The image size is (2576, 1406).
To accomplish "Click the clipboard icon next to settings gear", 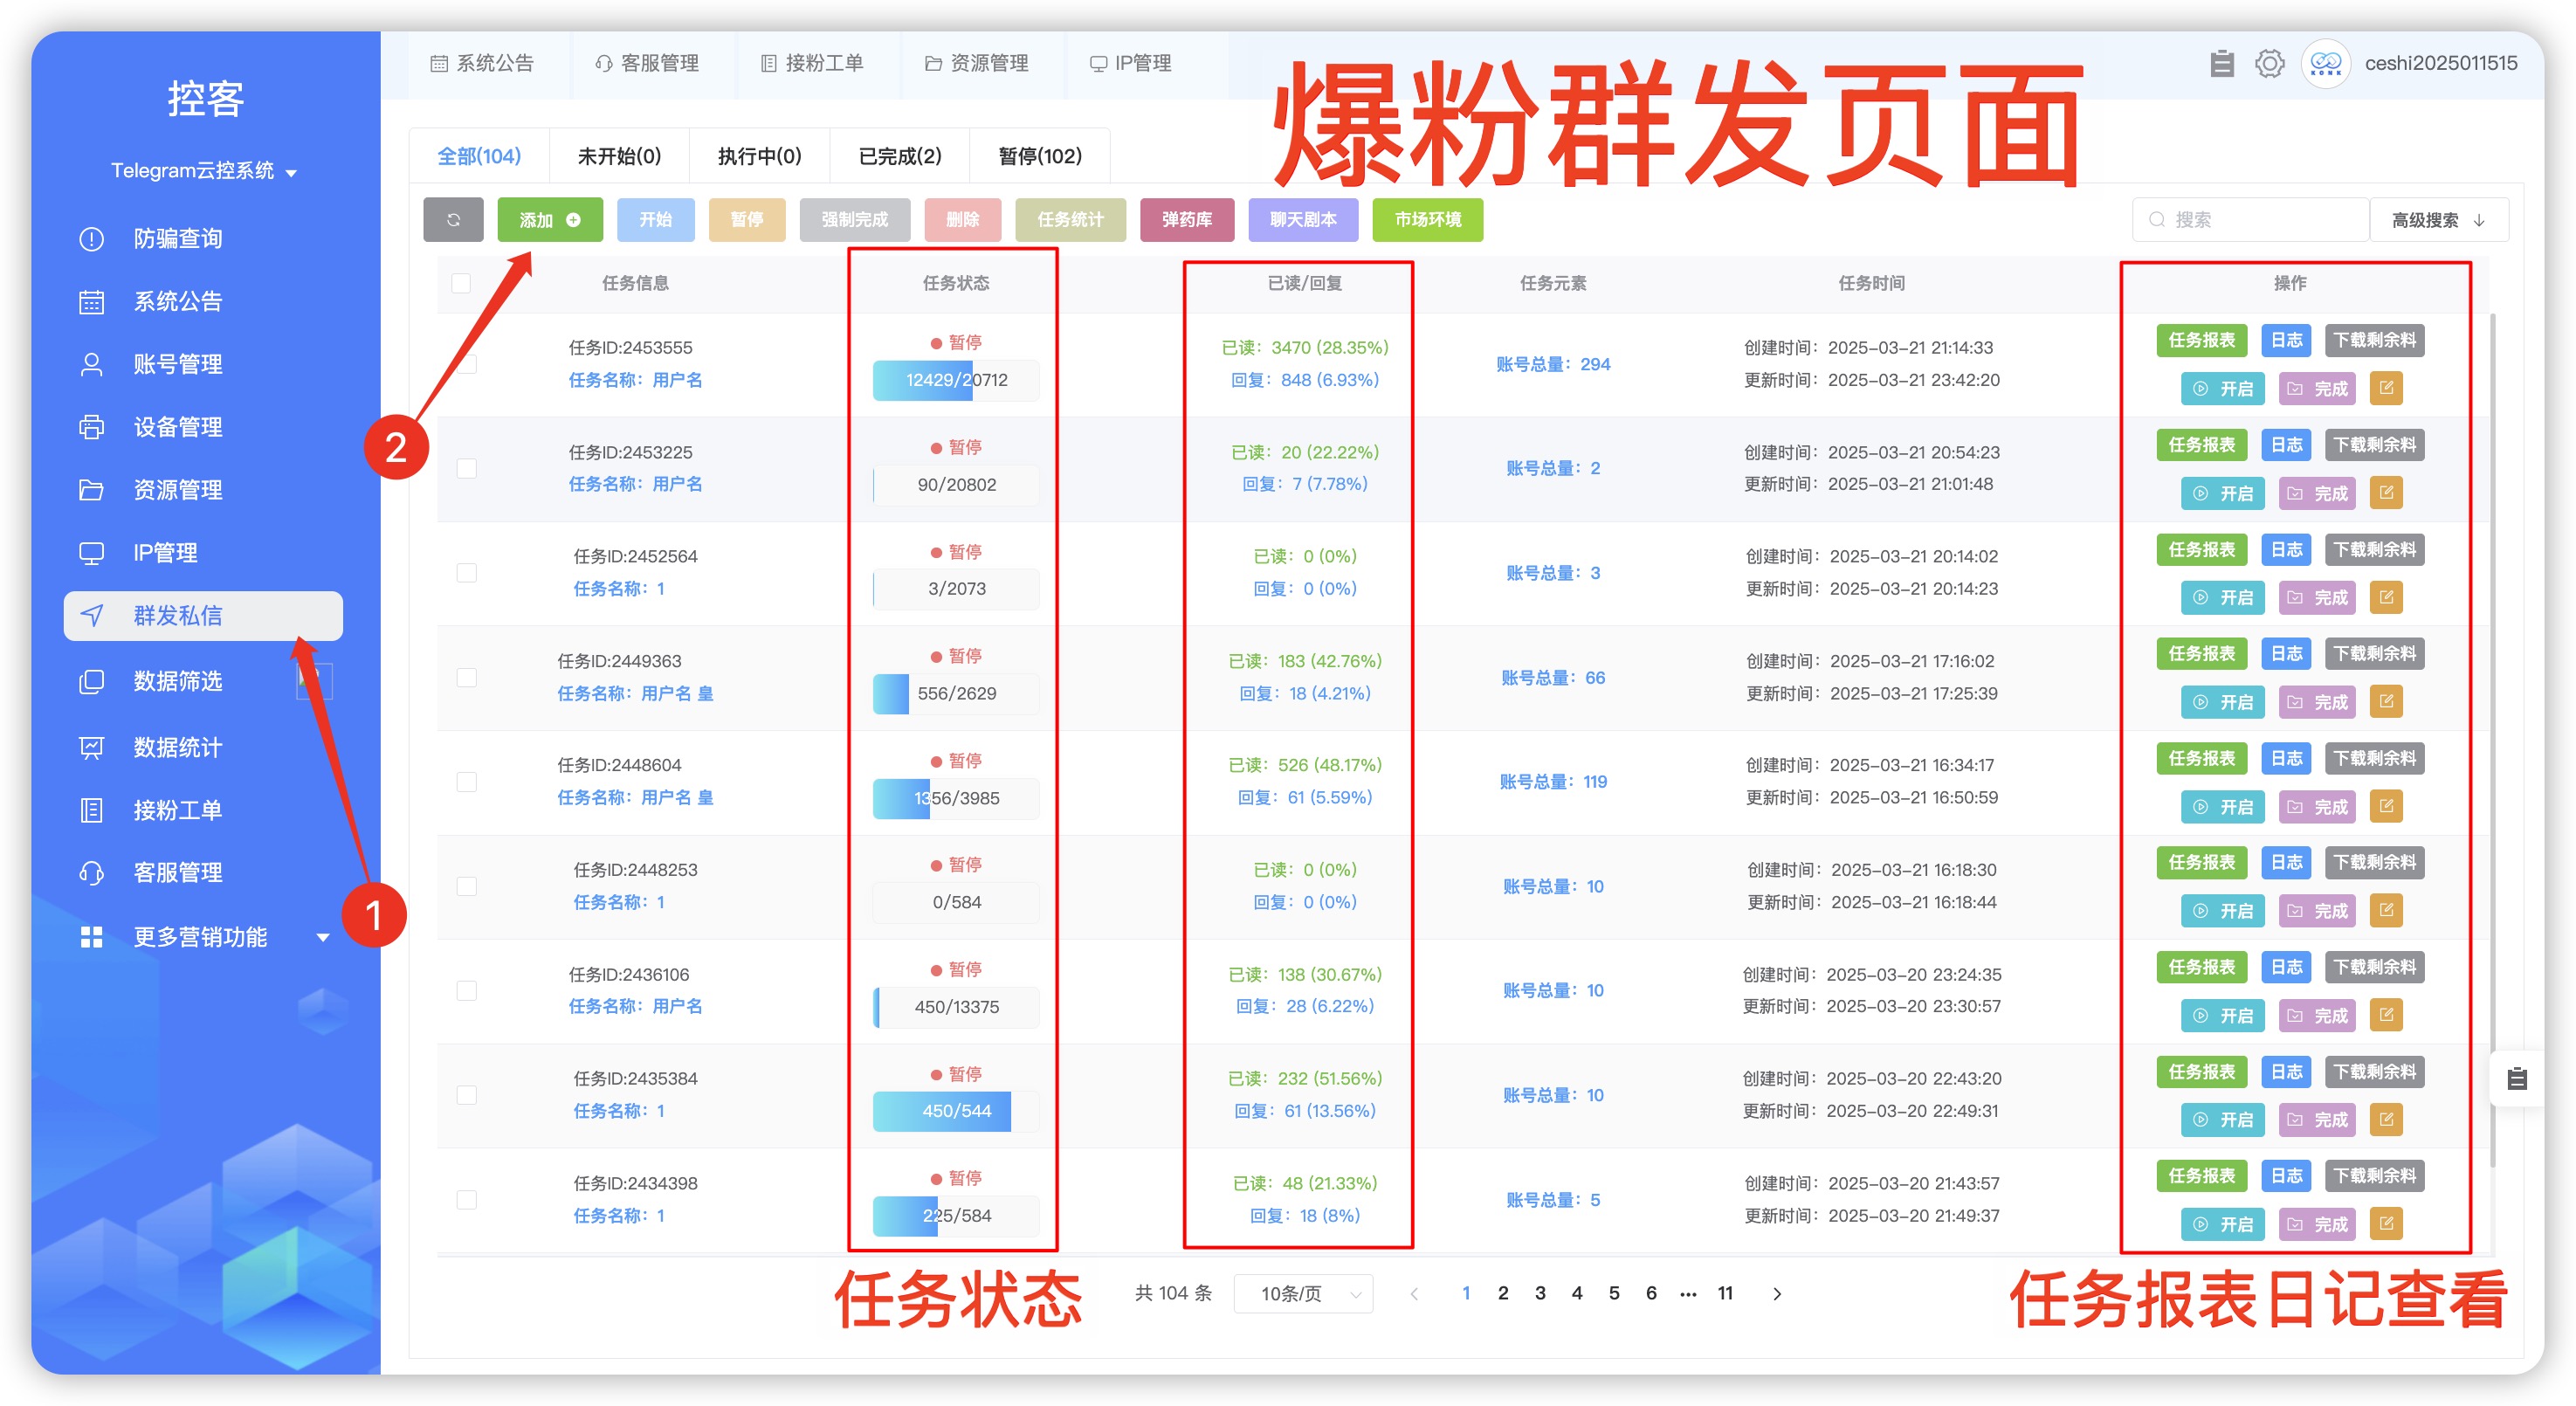I will 2221,64.
